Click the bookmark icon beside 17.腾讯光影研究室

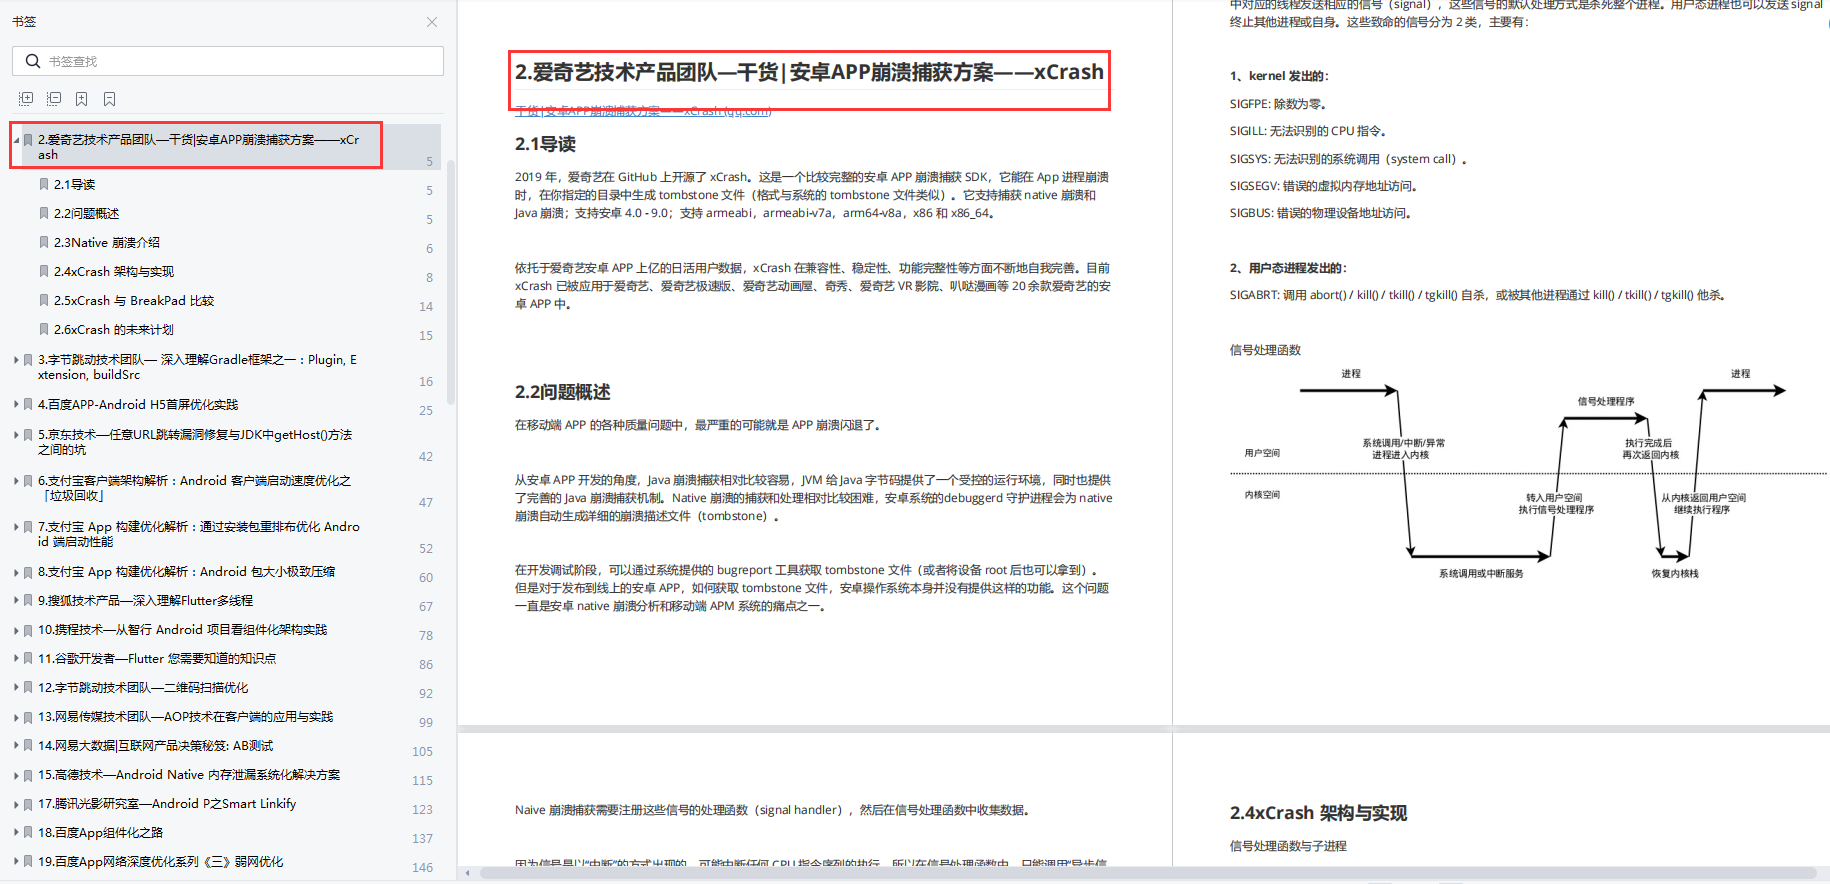coord(28,803)
